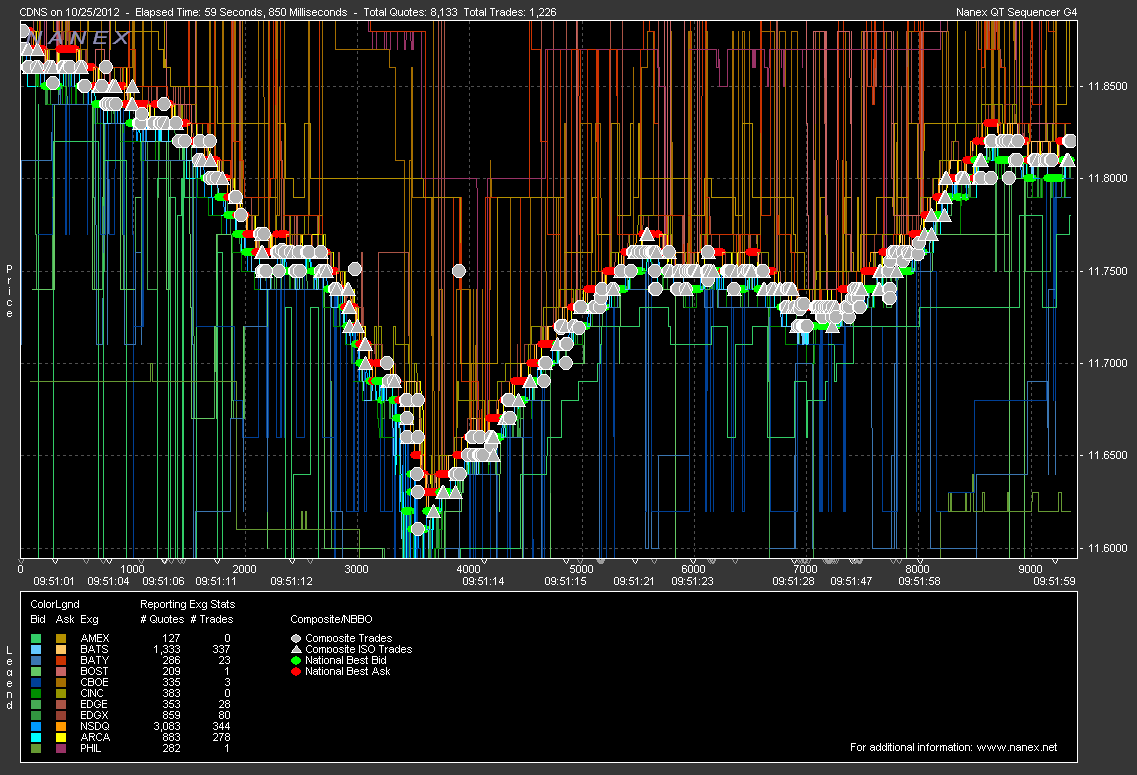Click the CDNS on 10/25/2012 chart title

point(70,12)
